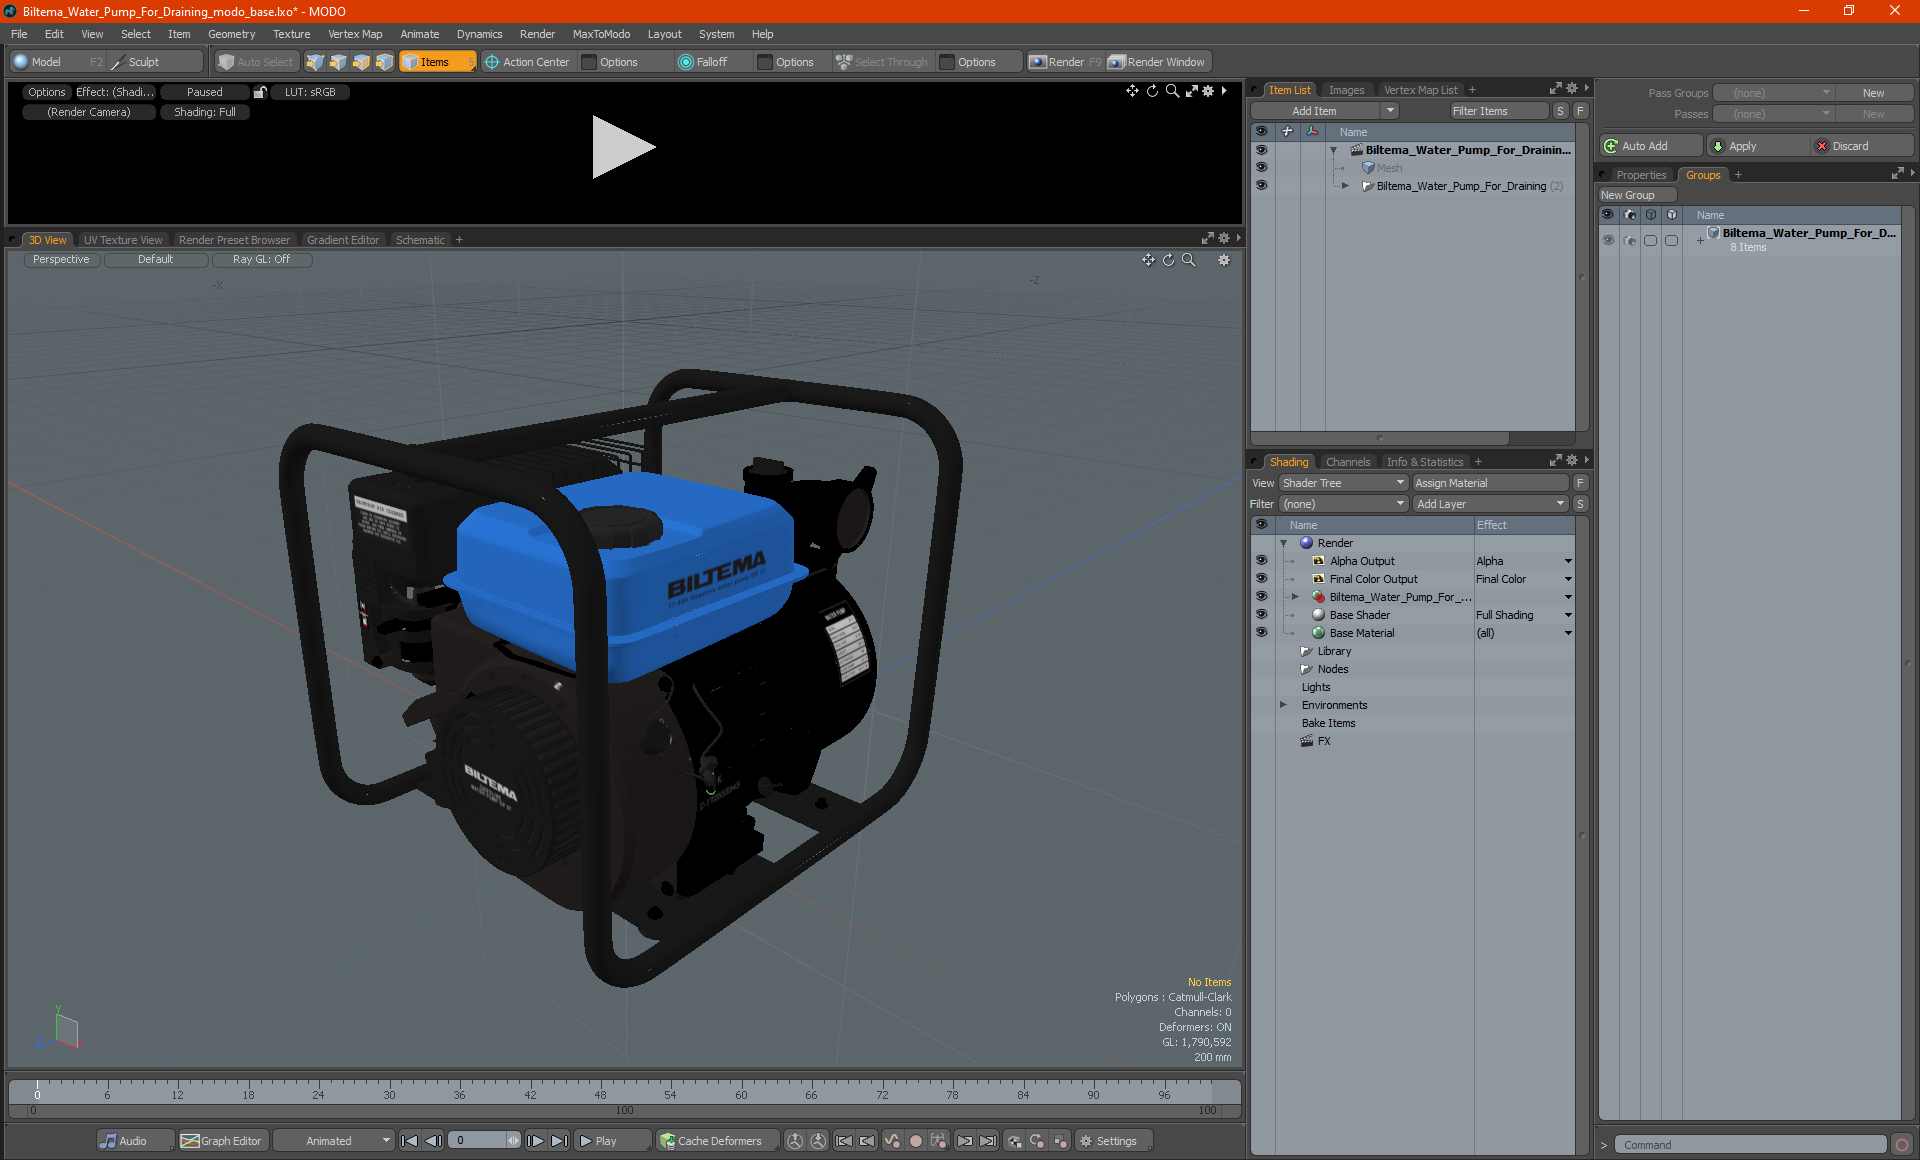
Task: Toggle visibility of the Mesh item
Action: coord(1261,168)
